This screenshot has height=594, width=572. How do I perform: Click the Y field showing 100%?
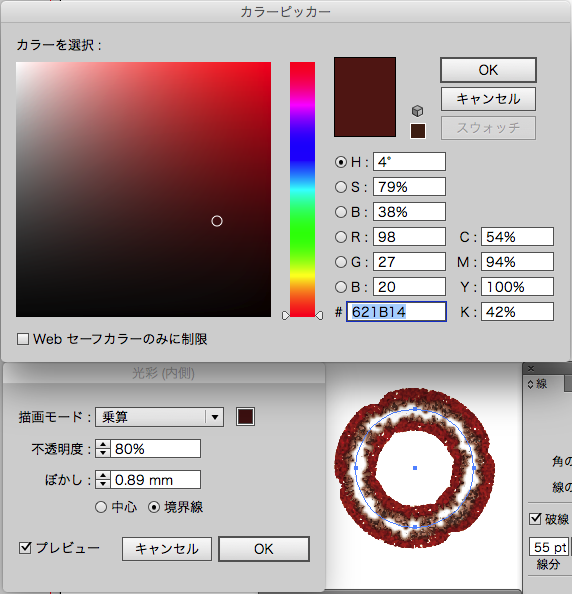[517, 287]
